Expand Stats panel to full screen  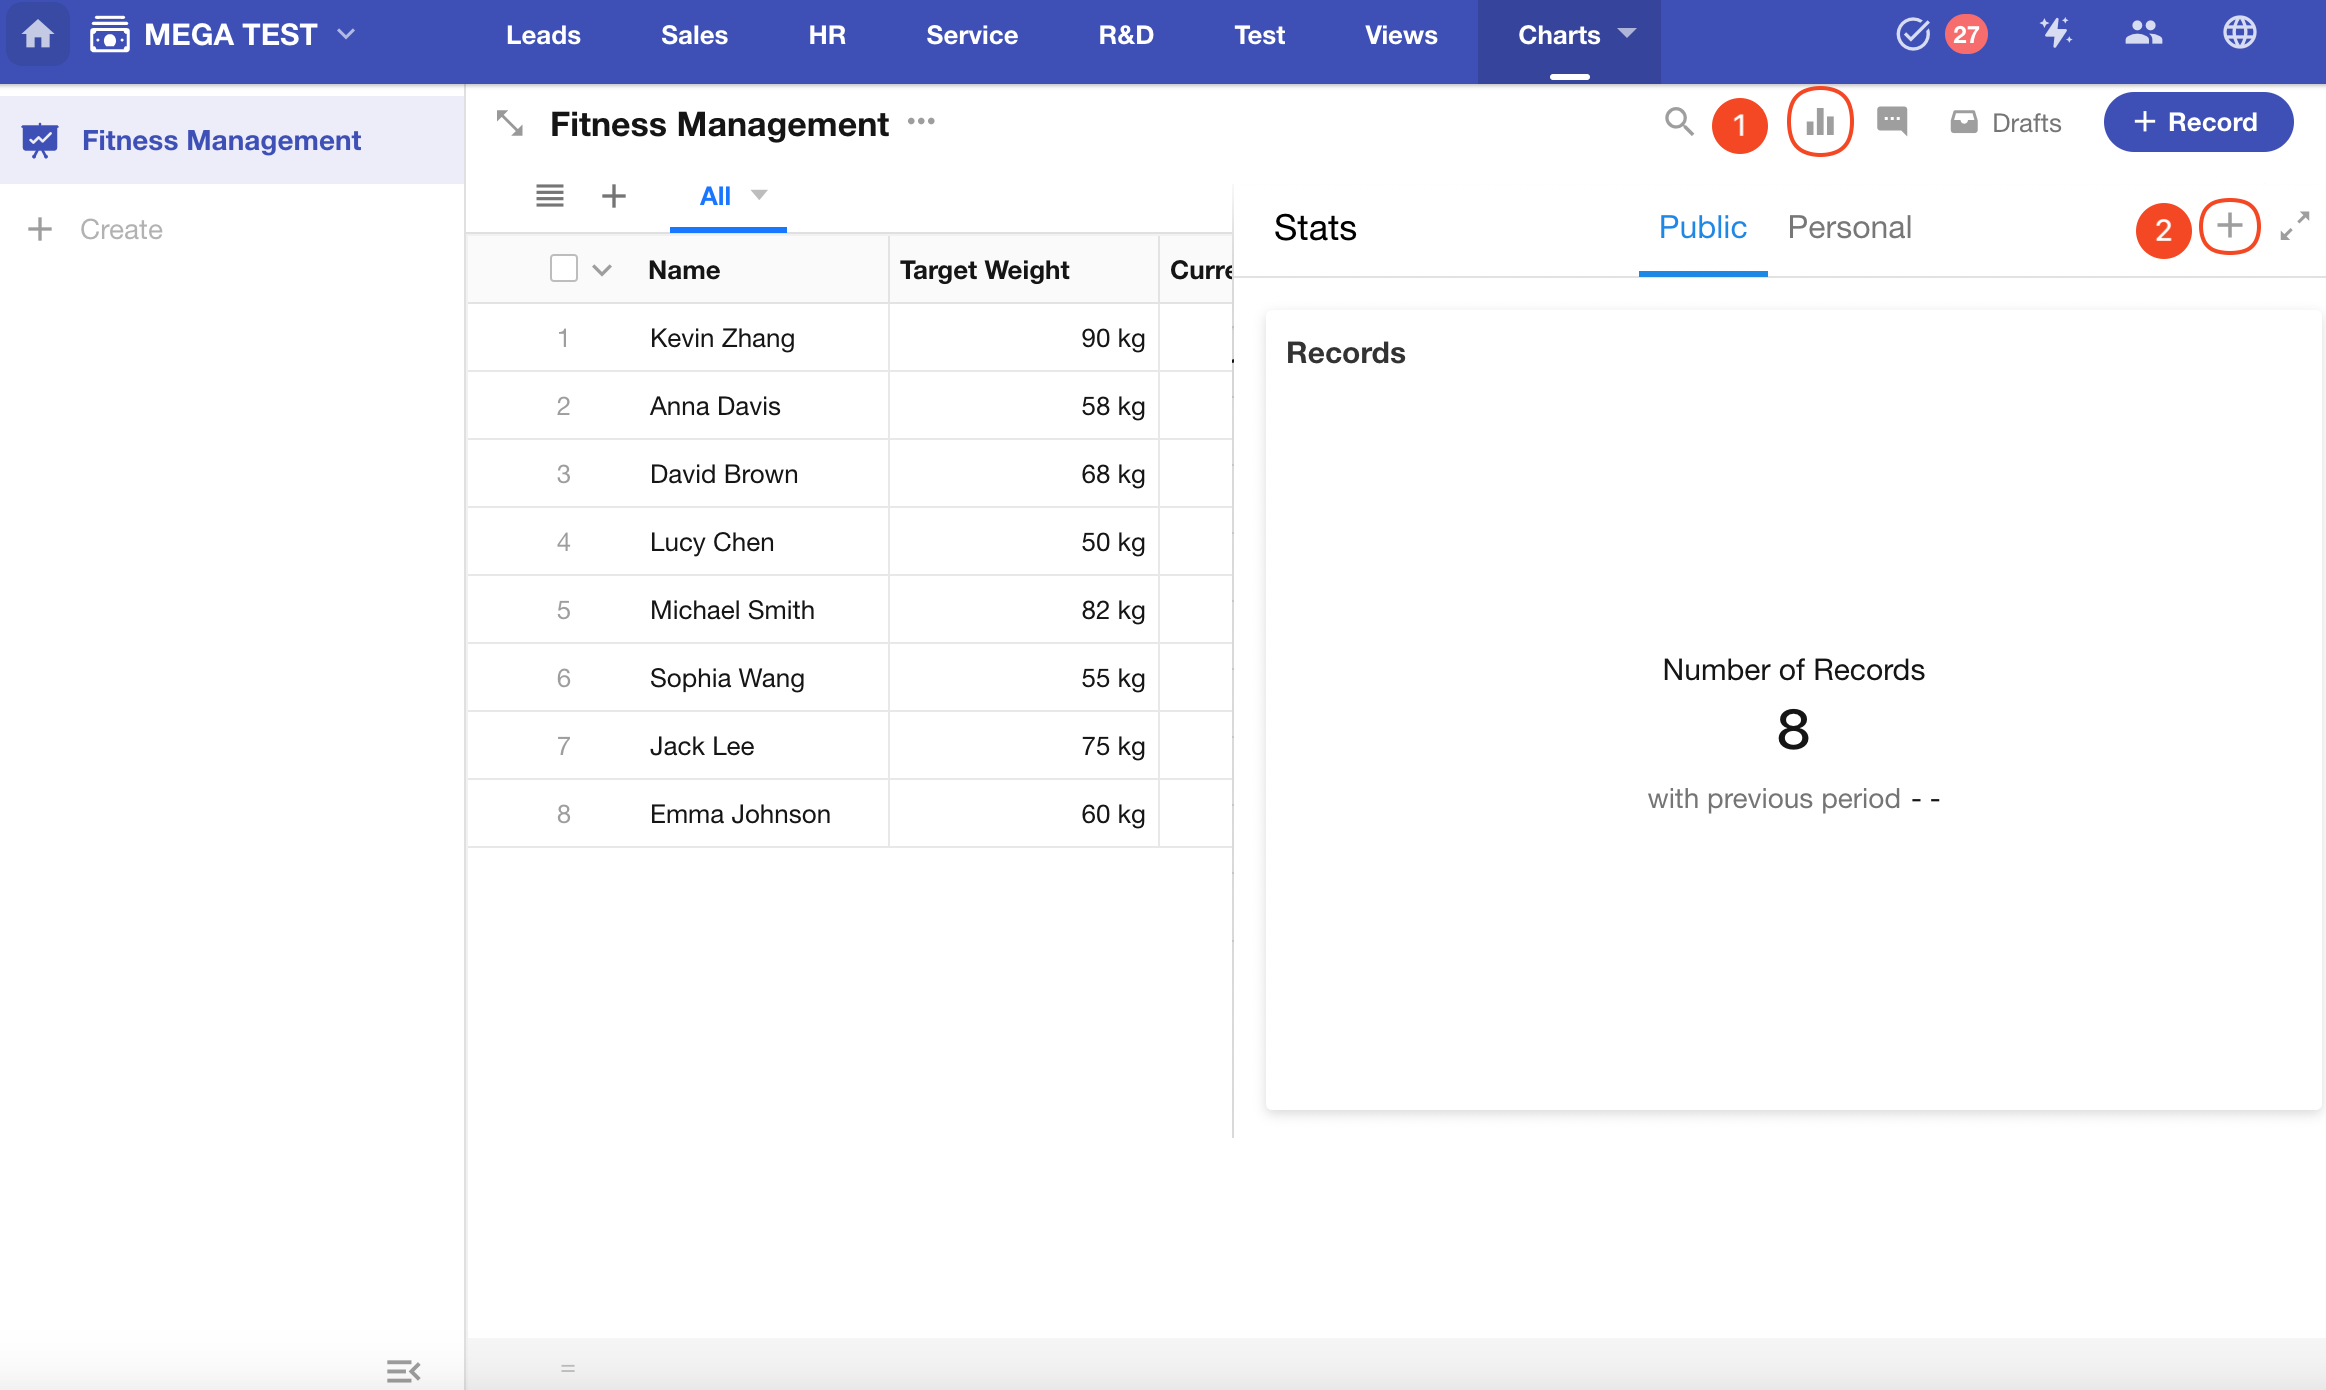(2294, 227)
